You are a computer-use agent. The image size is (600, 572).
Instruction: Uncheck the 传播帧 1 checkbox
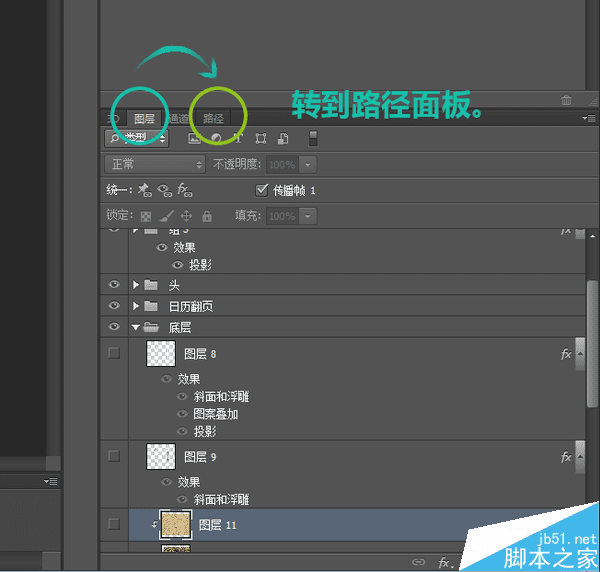click(x=261, y=190)
